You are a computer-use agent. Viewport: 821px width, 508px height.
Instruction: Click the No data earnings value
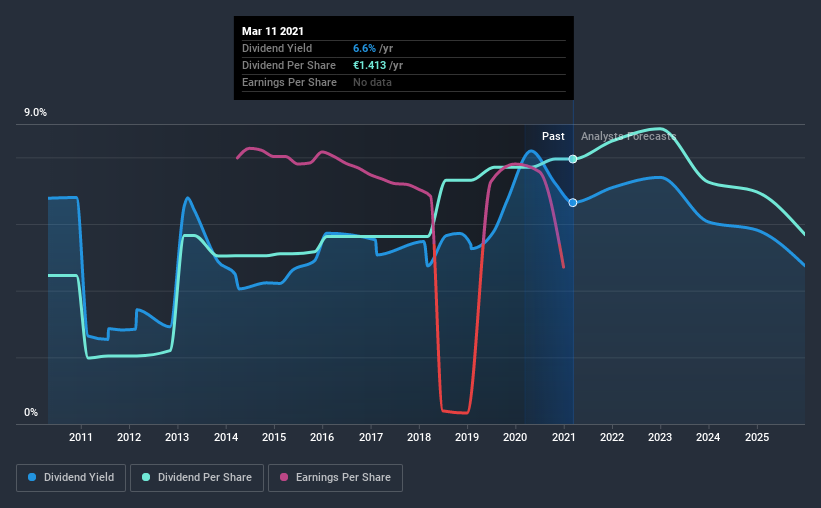pyautogui.click(x=372, y=82)
